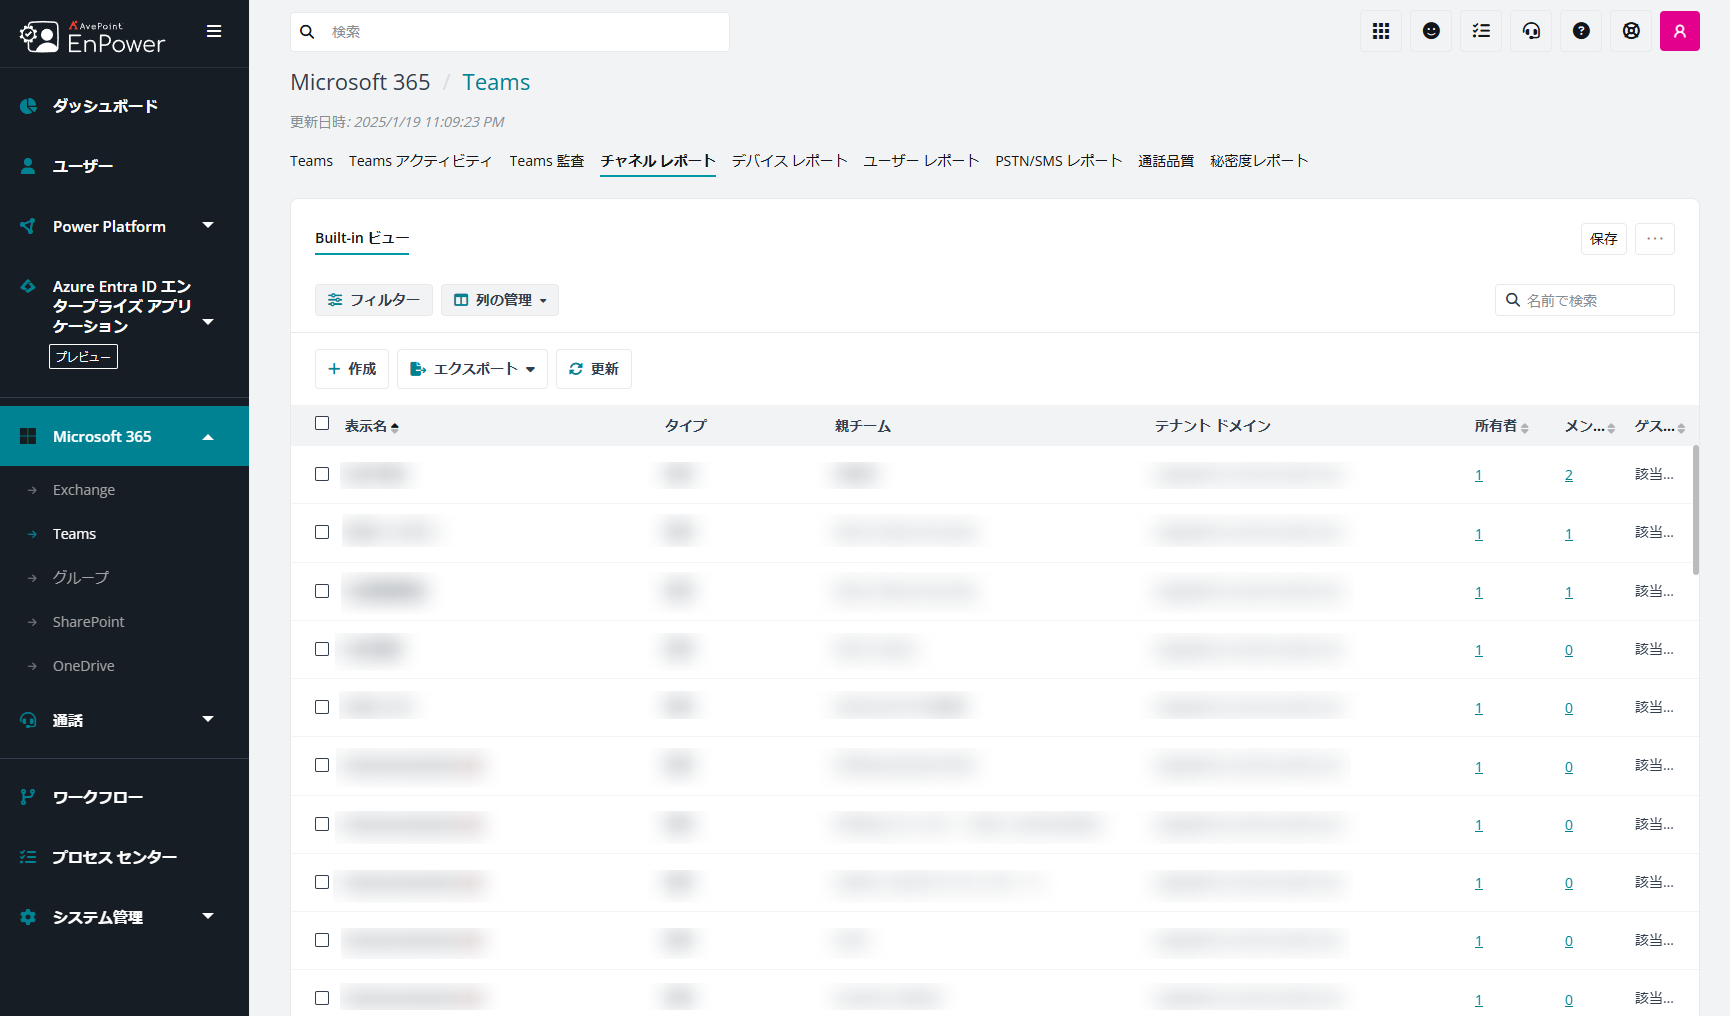This screenshot has width=1730, height=1016.
Task: Open Exchange under Microsoft 365
Action: click(x=84, y=490)
